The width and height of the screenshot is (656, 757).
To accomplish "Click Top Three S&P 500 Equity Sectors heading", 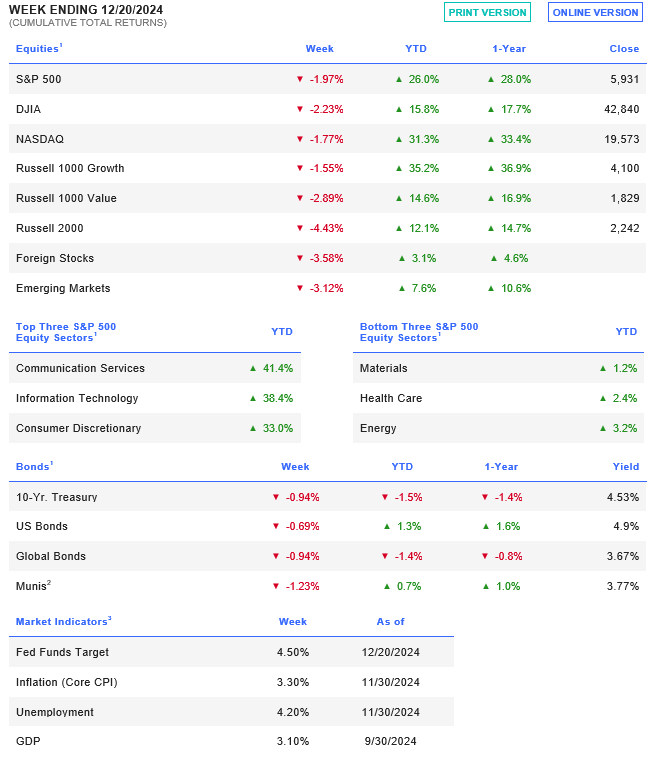I will point(66,332).
